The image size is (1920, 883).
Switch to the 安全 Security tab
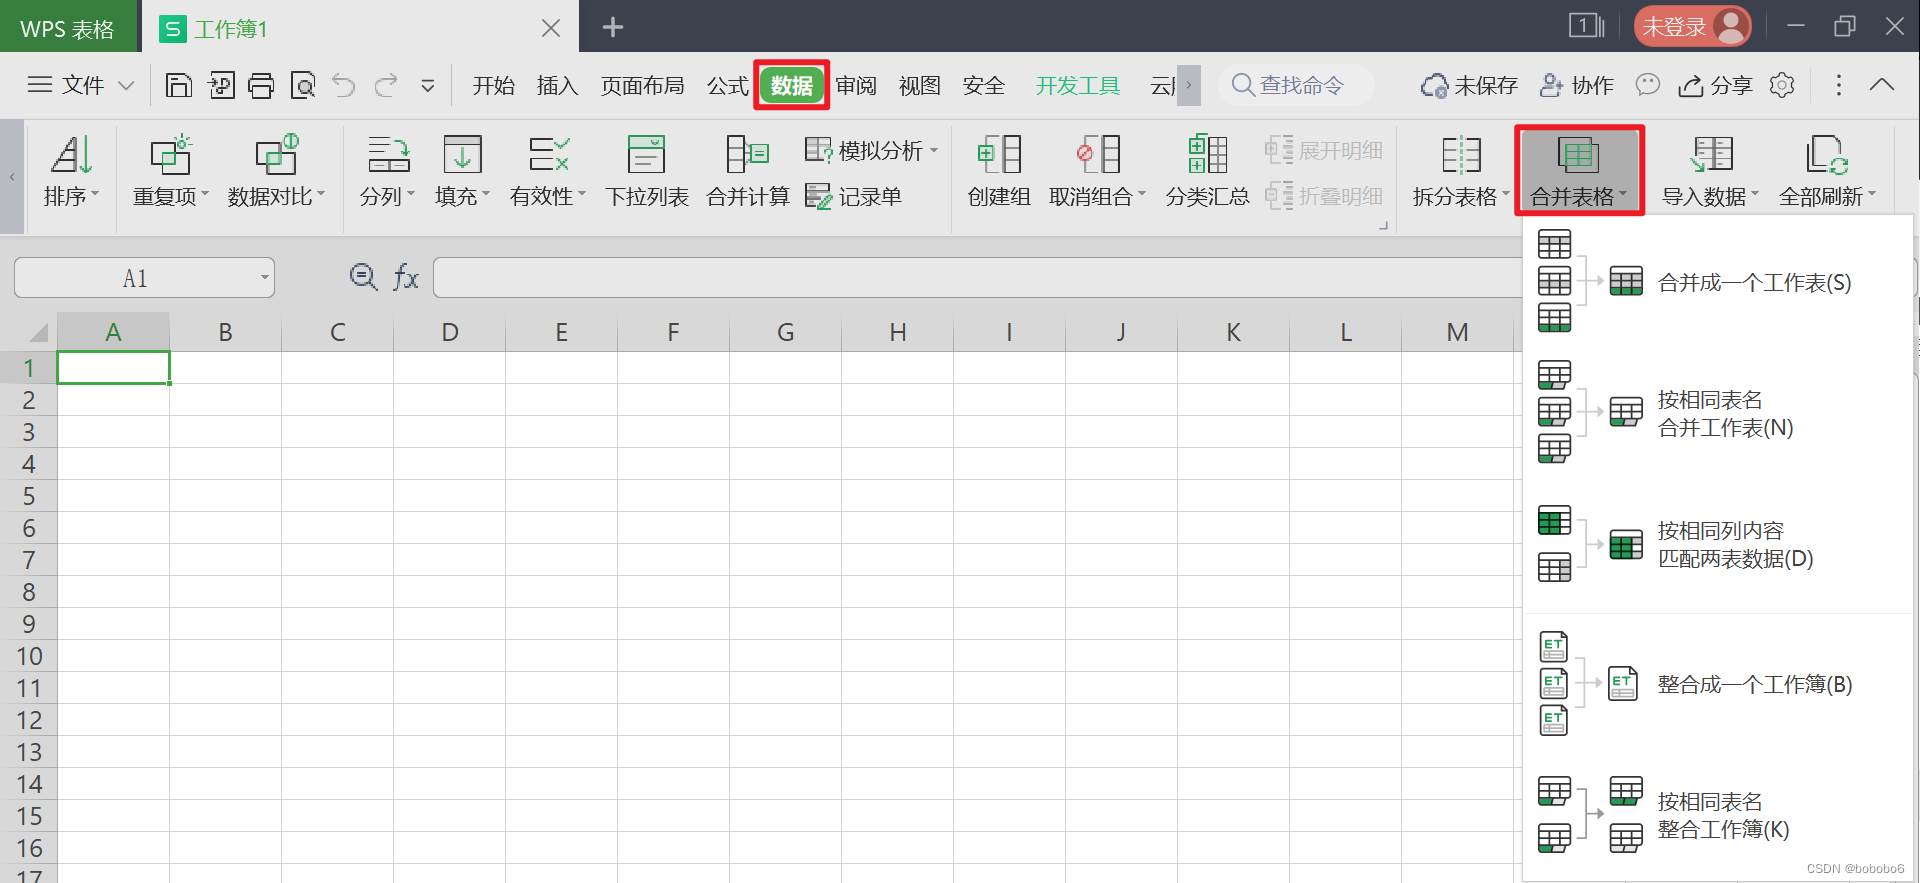point(984,86)
